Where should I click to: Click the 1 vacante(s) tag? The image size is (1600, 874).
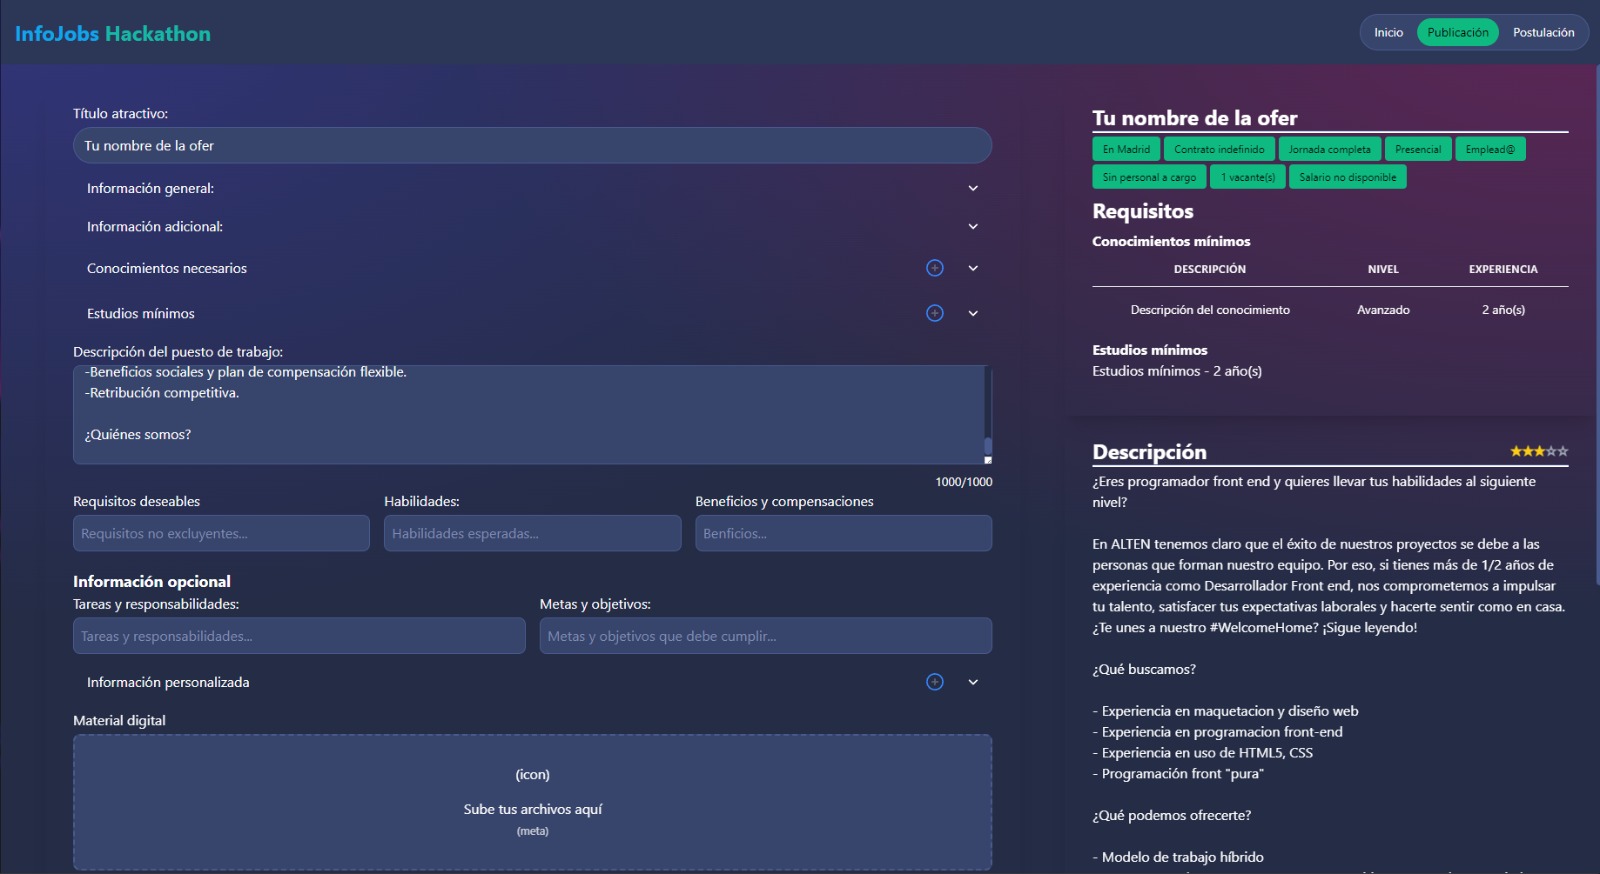point(1247,177)
